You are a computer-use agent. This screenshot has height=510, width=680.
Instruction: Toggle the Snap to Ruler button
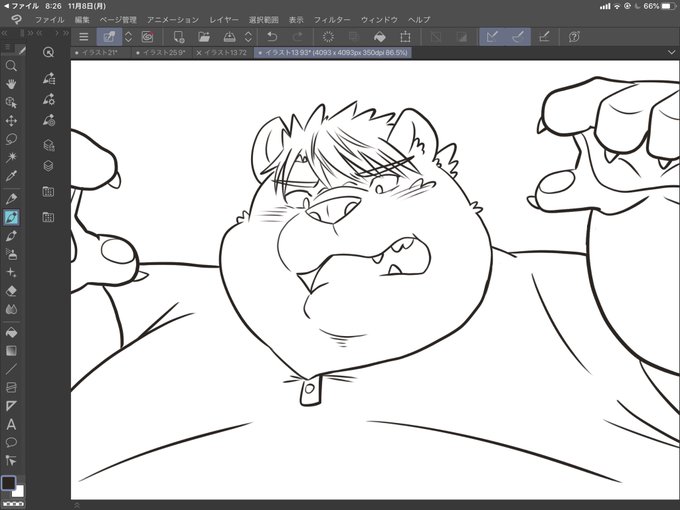[492, 37]
